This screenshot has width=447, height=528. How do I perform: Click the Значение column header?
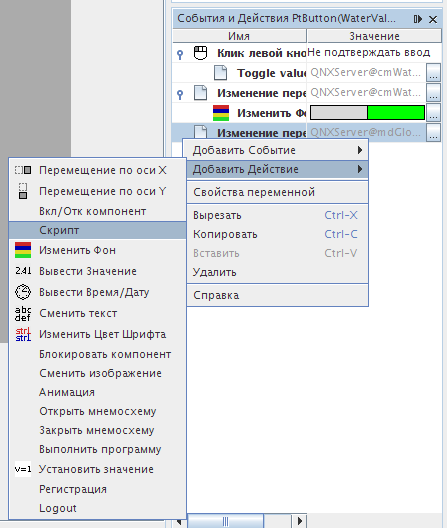[374, 36]
